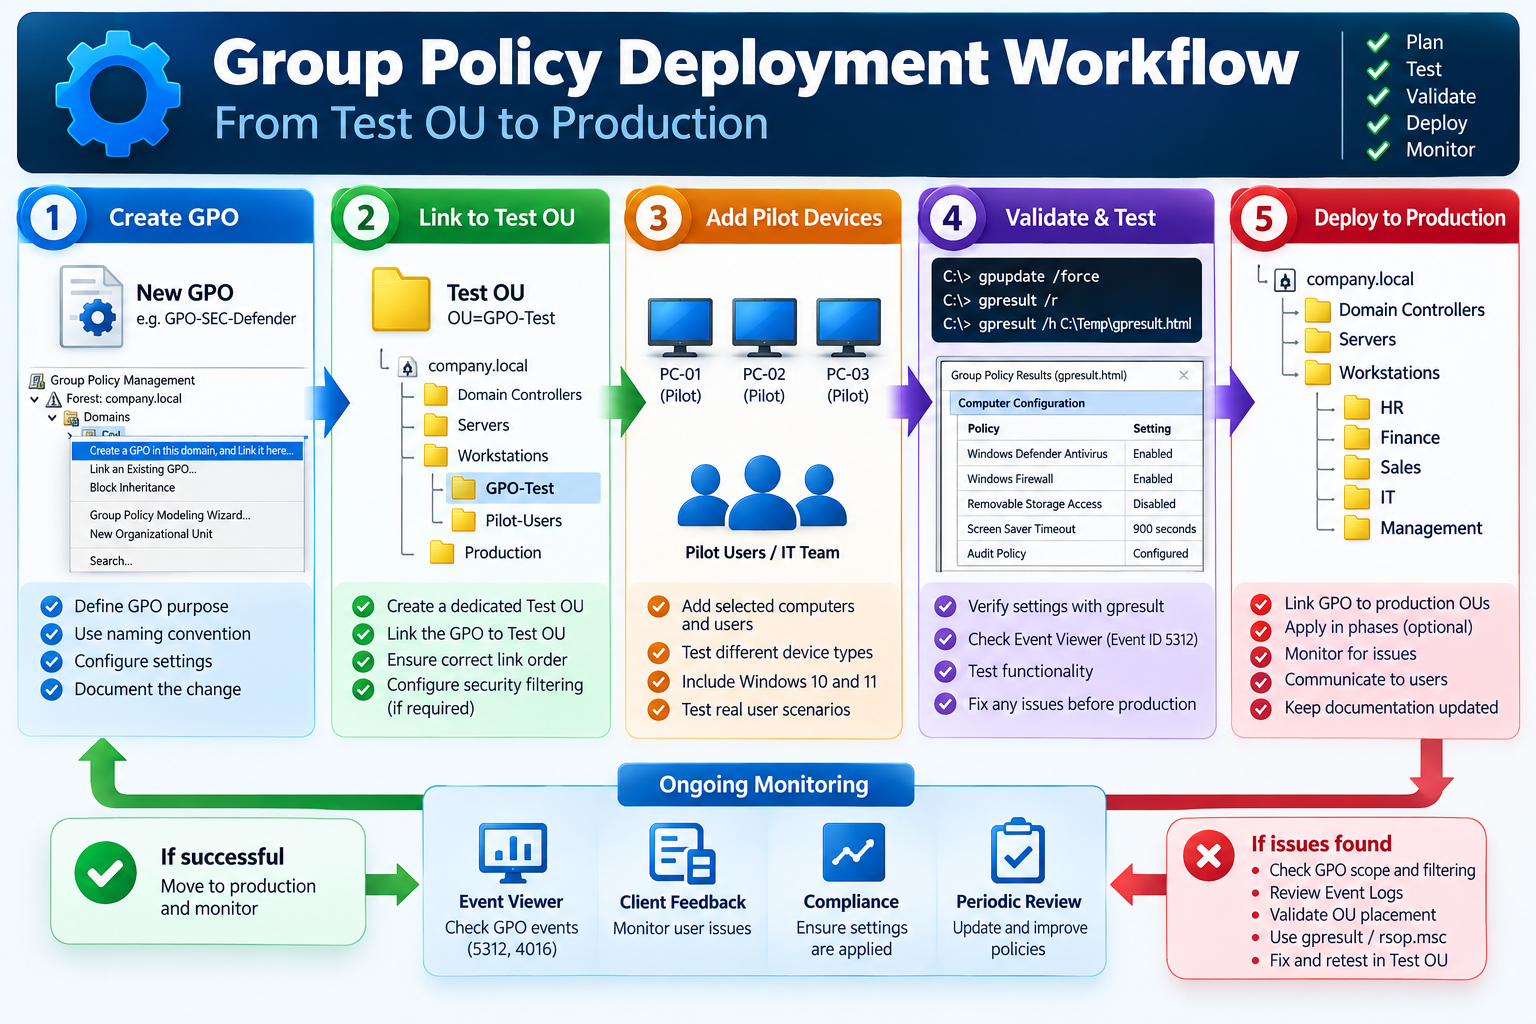1536x1024 pixels.
Task: Select the Pilot-Users OU node
Action: coord(507,520)
